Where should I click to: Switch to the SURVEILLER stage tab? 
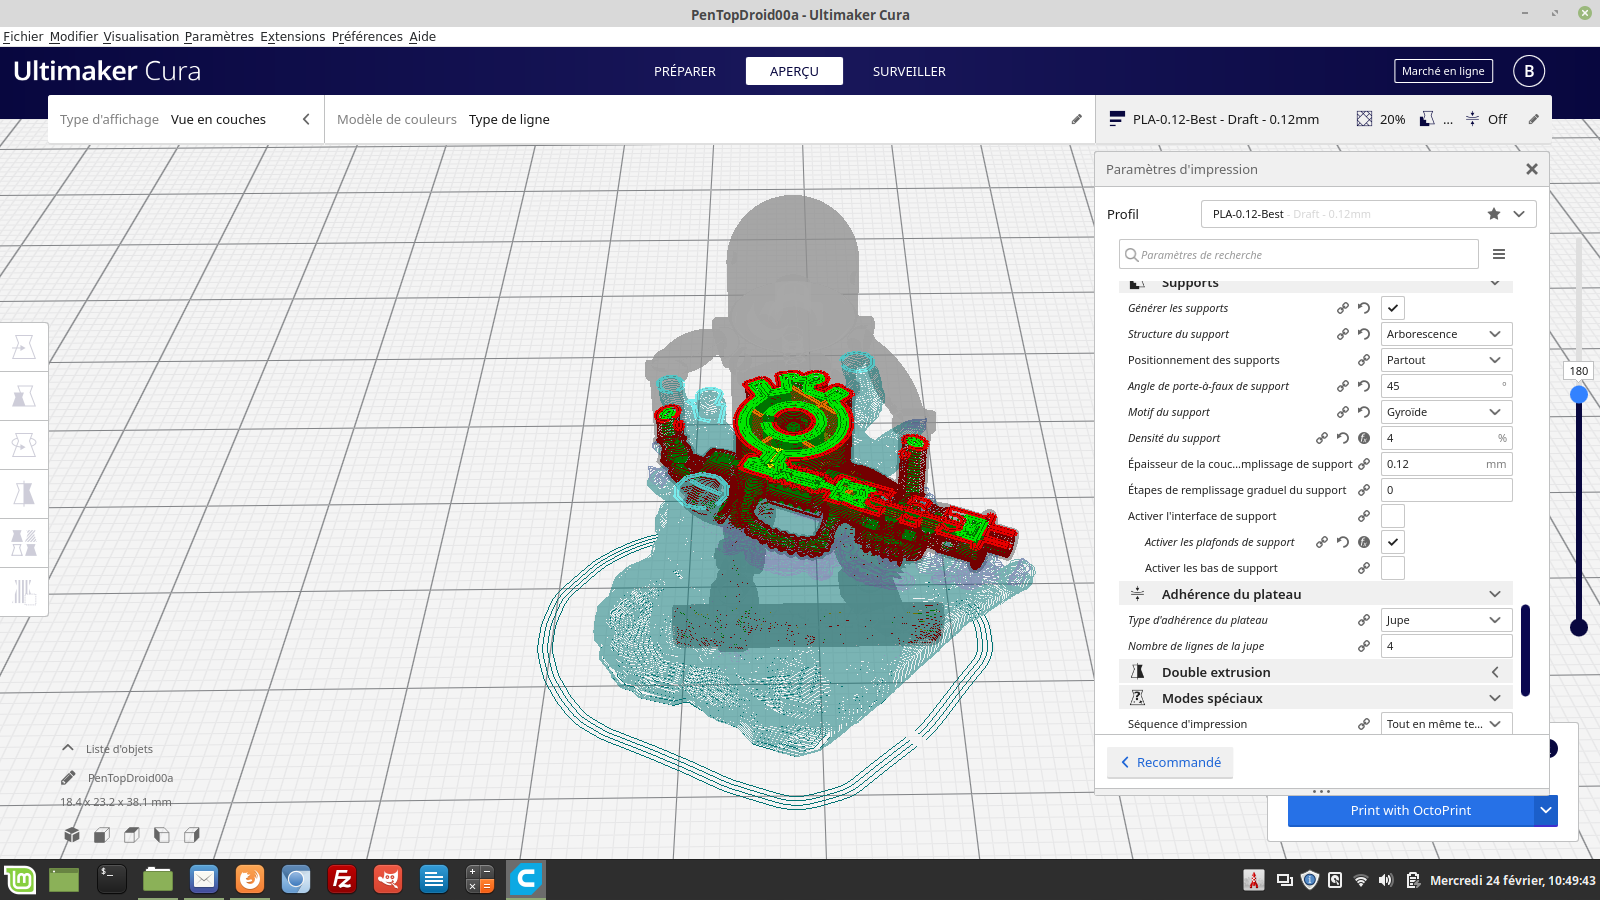(x=909, y=71)
